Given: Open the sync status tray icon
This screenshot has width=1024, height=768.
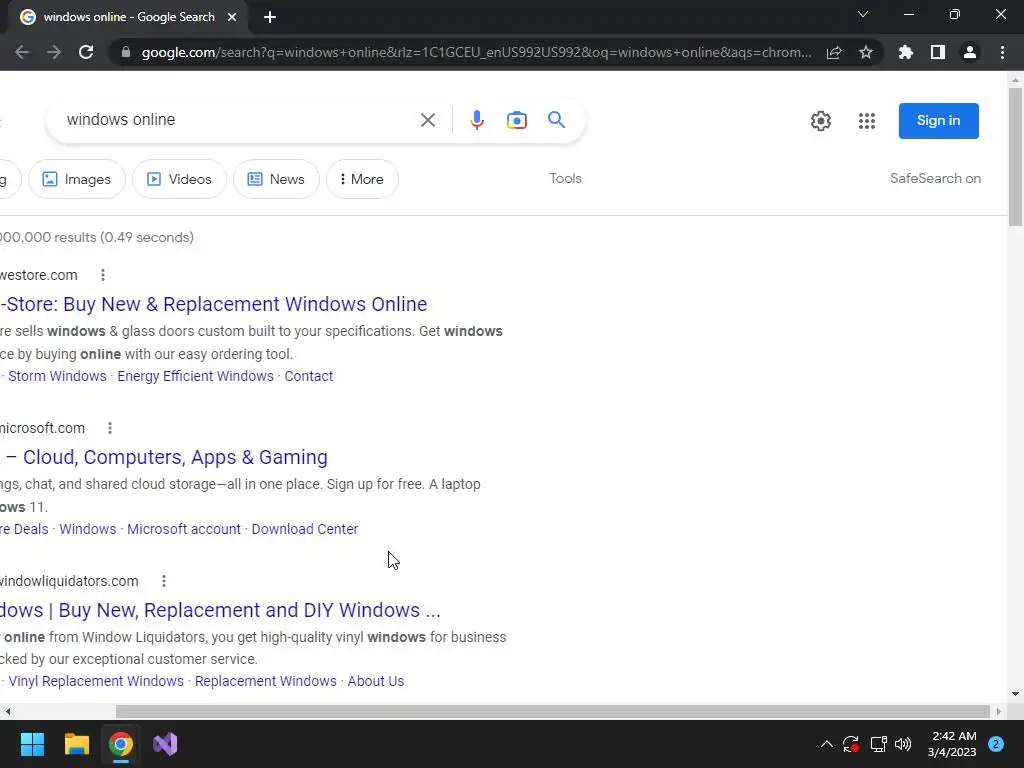Looking at the screenshot, I should click(x=851, y=744).
